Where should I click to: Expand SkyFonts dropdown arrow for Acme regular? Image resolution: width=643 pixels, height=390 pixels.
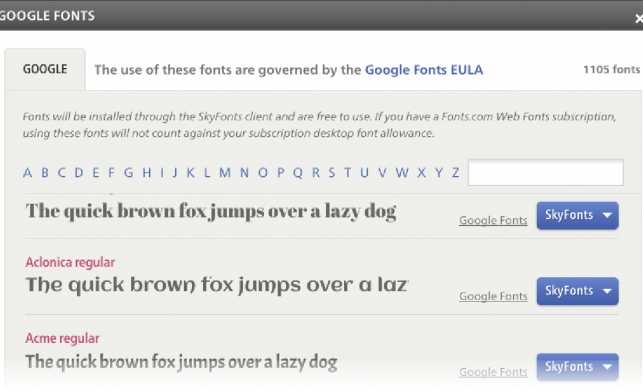[x=607, y=367]
